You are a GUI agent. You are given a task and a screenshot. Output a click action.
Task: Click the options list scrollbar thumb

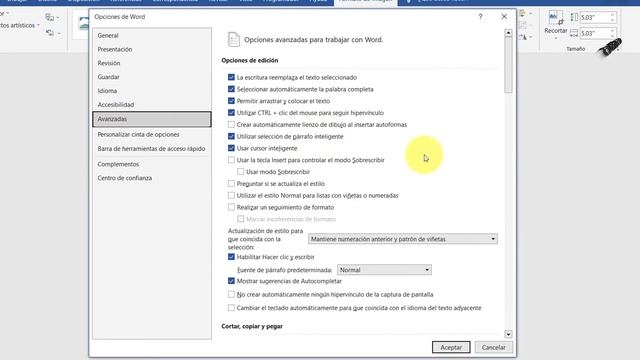[508, 65]
